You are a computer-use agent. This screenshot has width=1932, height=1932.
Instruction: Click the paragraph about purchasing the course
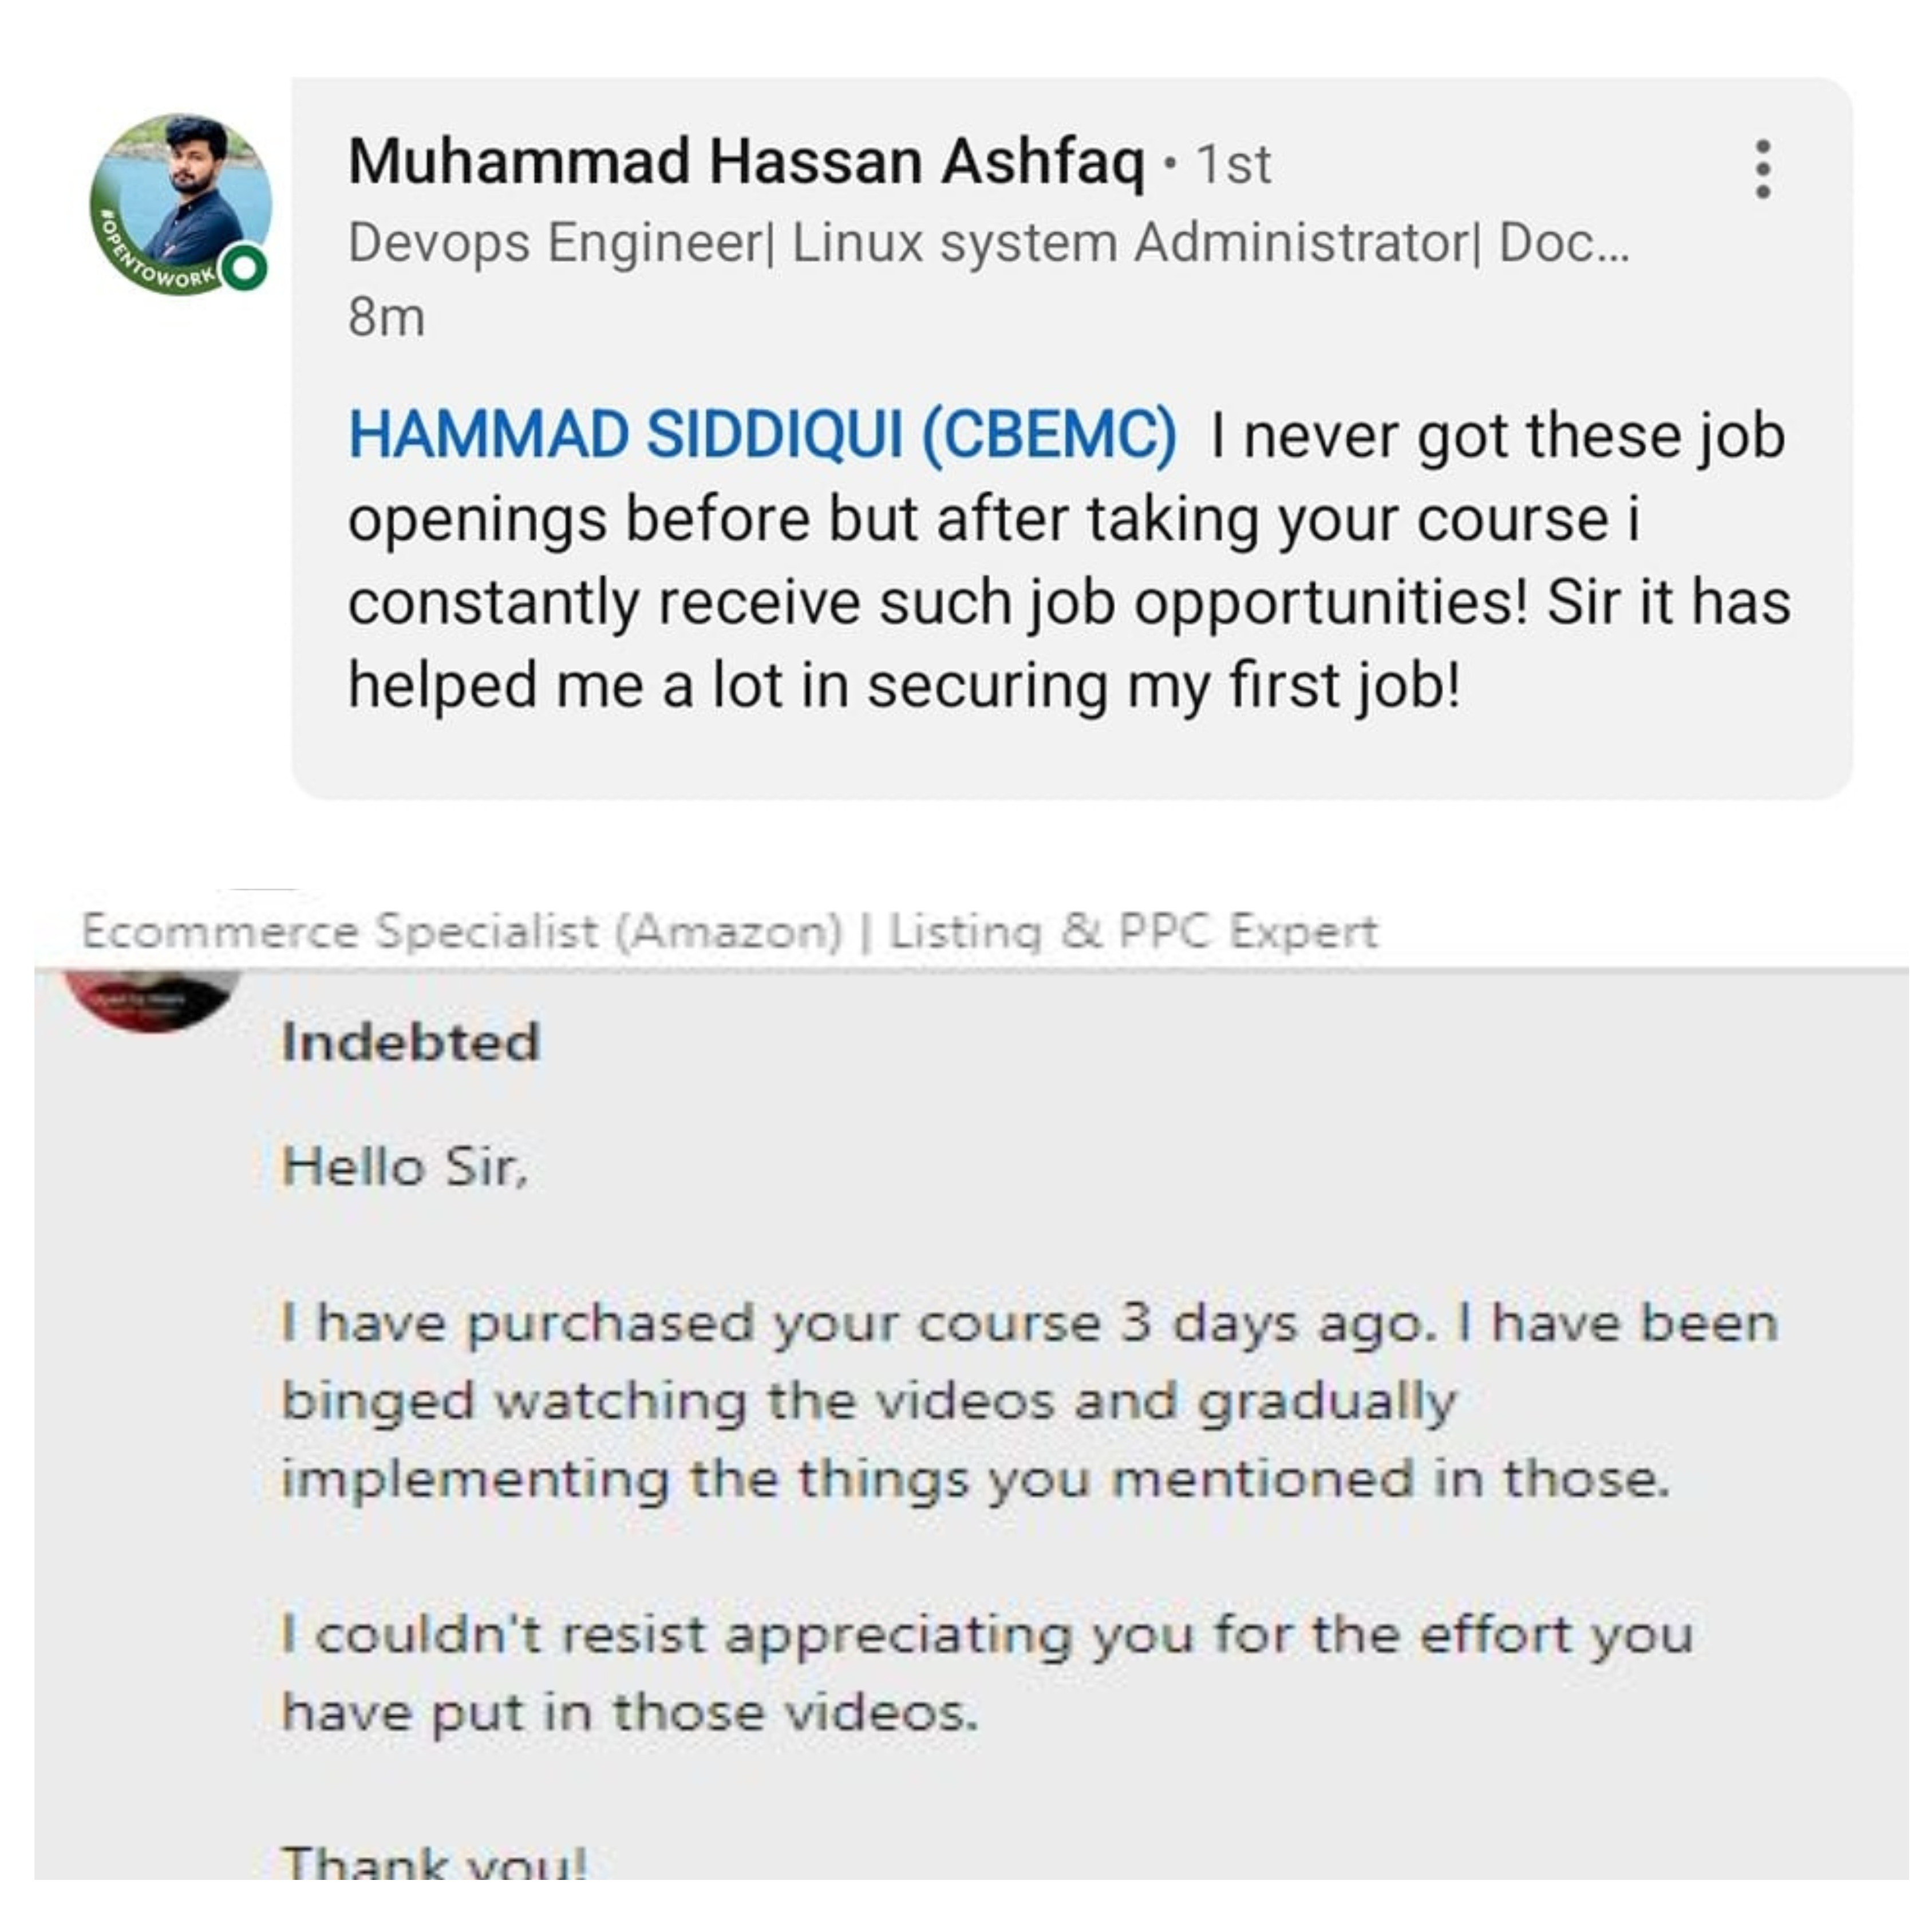[x=1030, y=1401]
